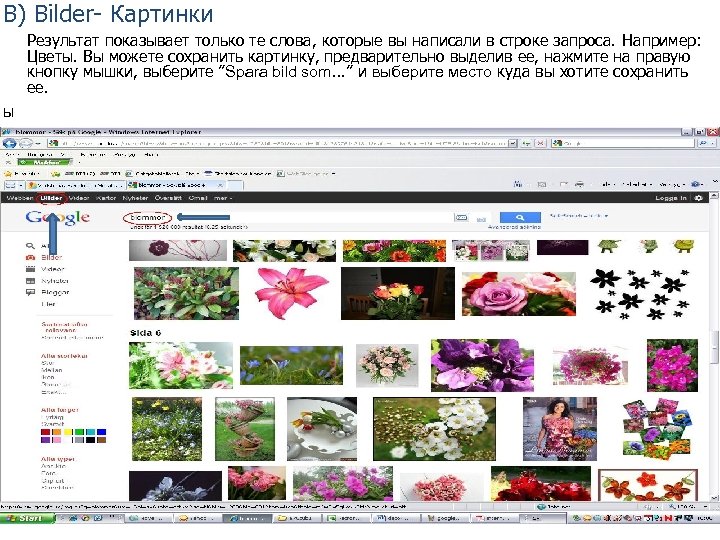Open the quick tabs dropdown arrow
720x540 pixels.
(21, 185)
